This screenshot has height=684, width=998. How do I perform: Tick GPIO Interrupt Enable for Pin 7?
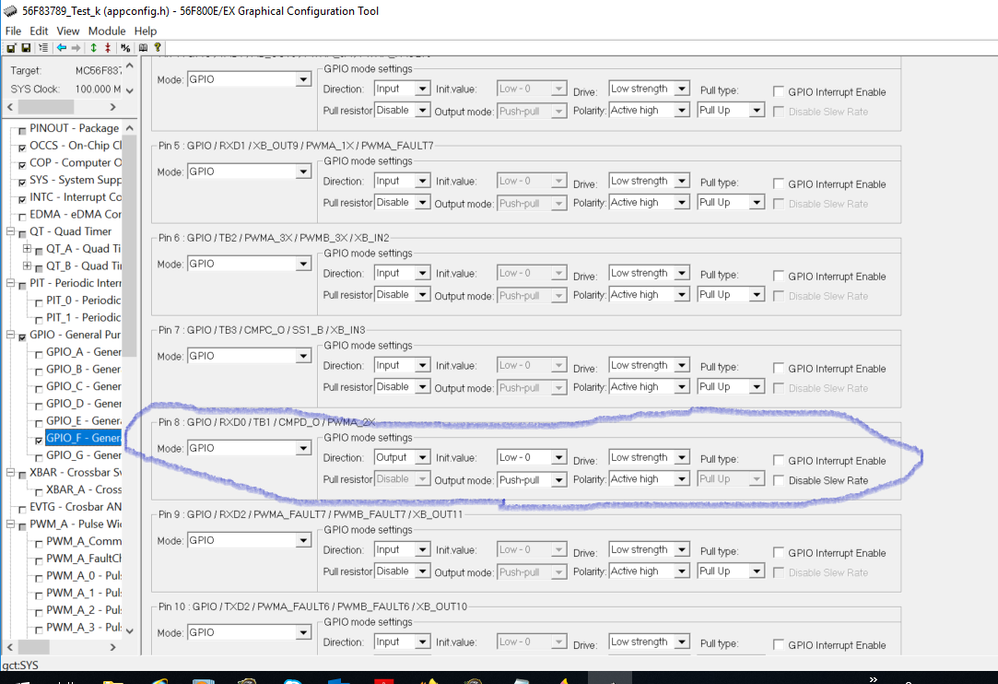(x=778, y=368)
